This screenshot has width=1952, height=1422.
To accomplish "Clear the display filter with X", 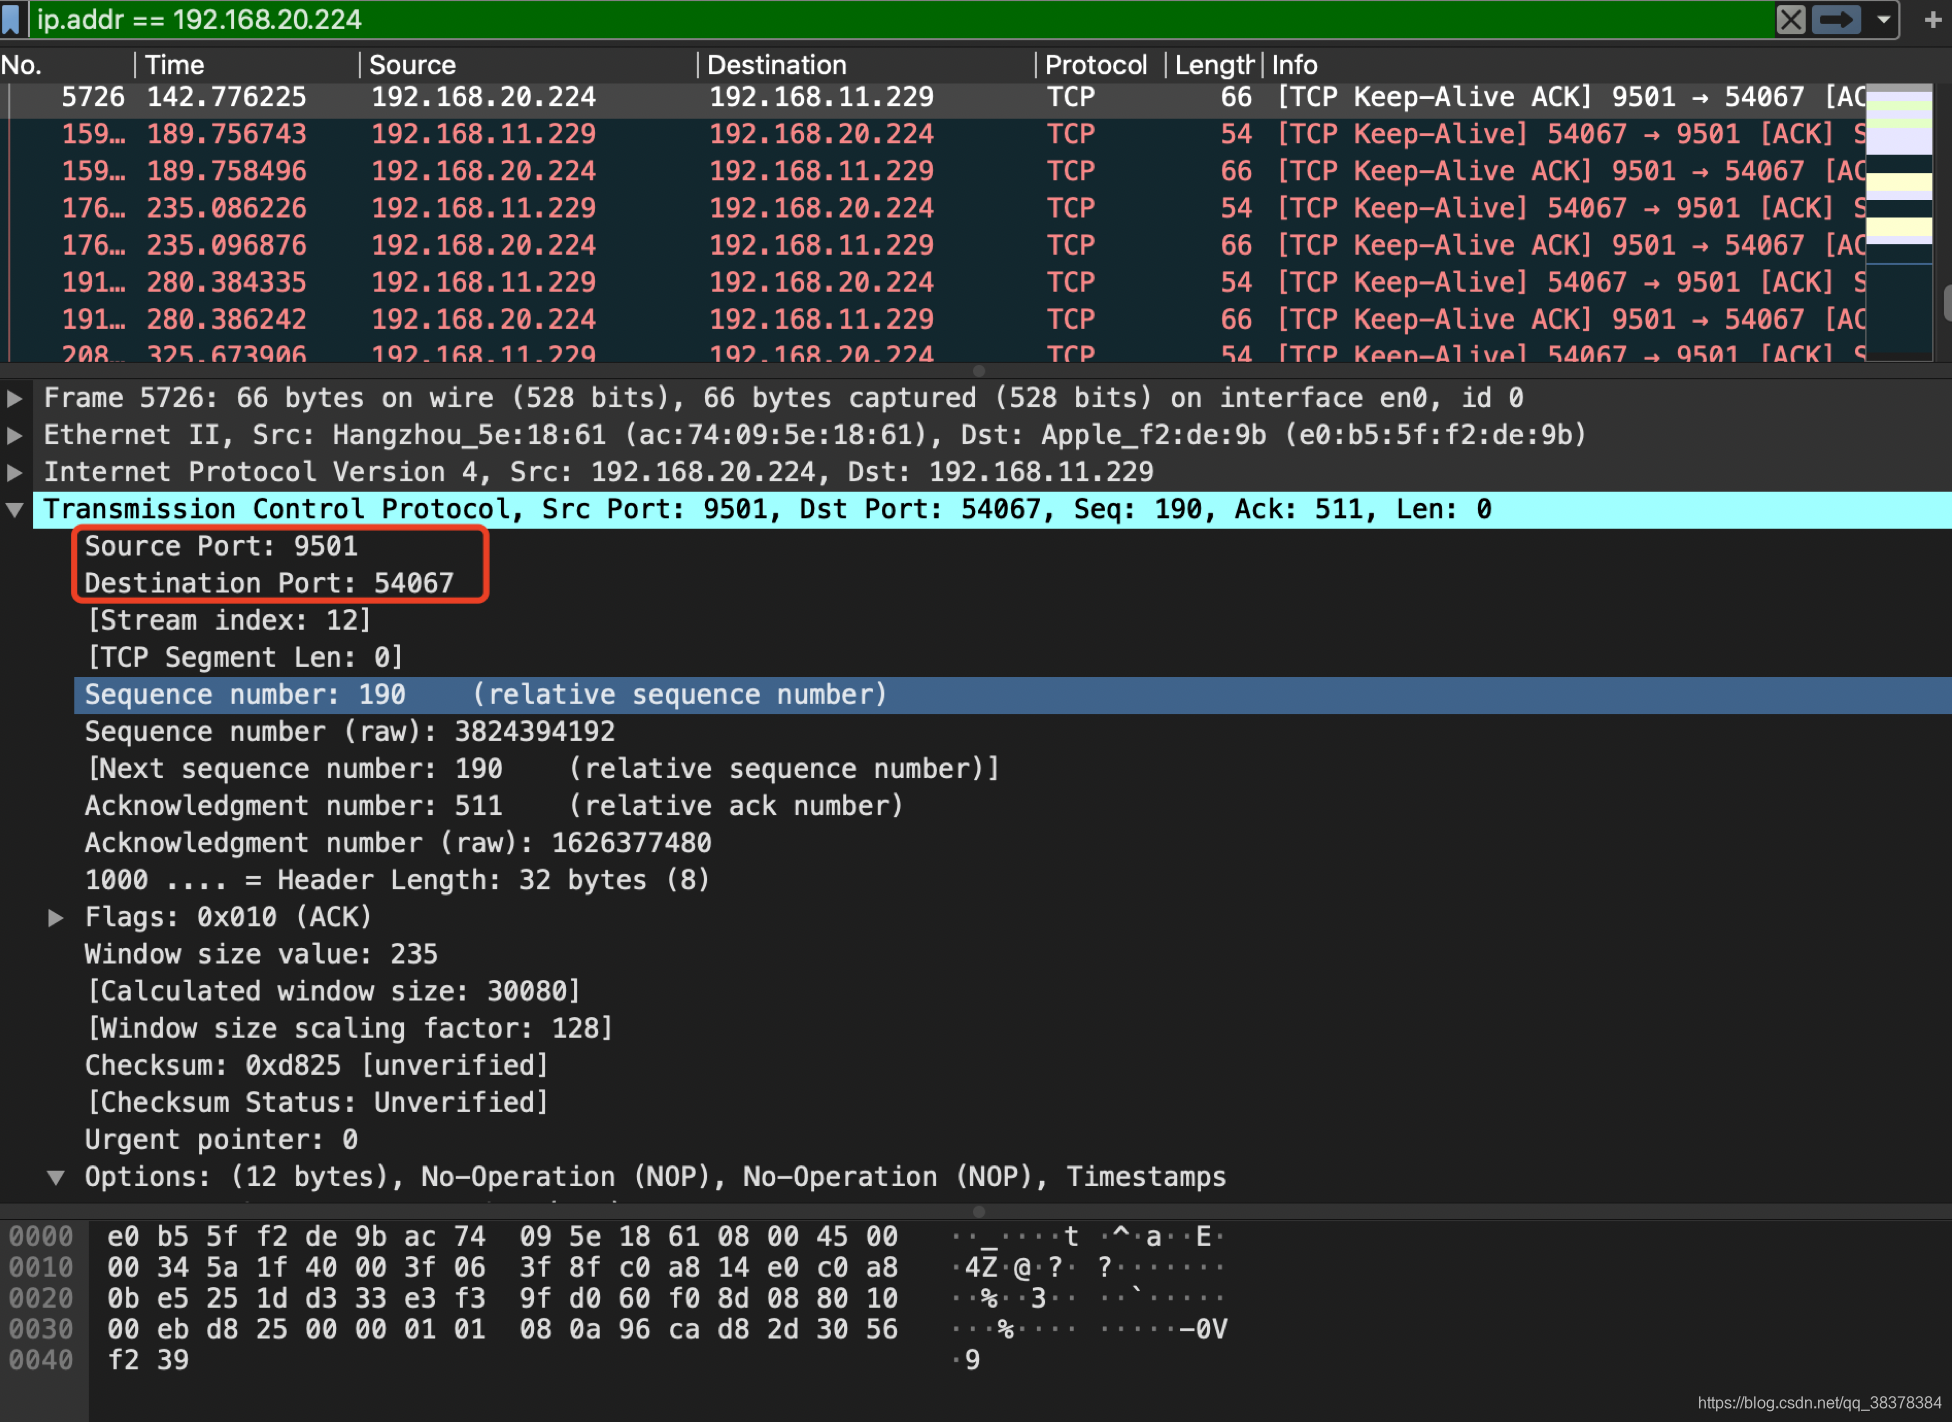I will click(x=1790, y=19).
